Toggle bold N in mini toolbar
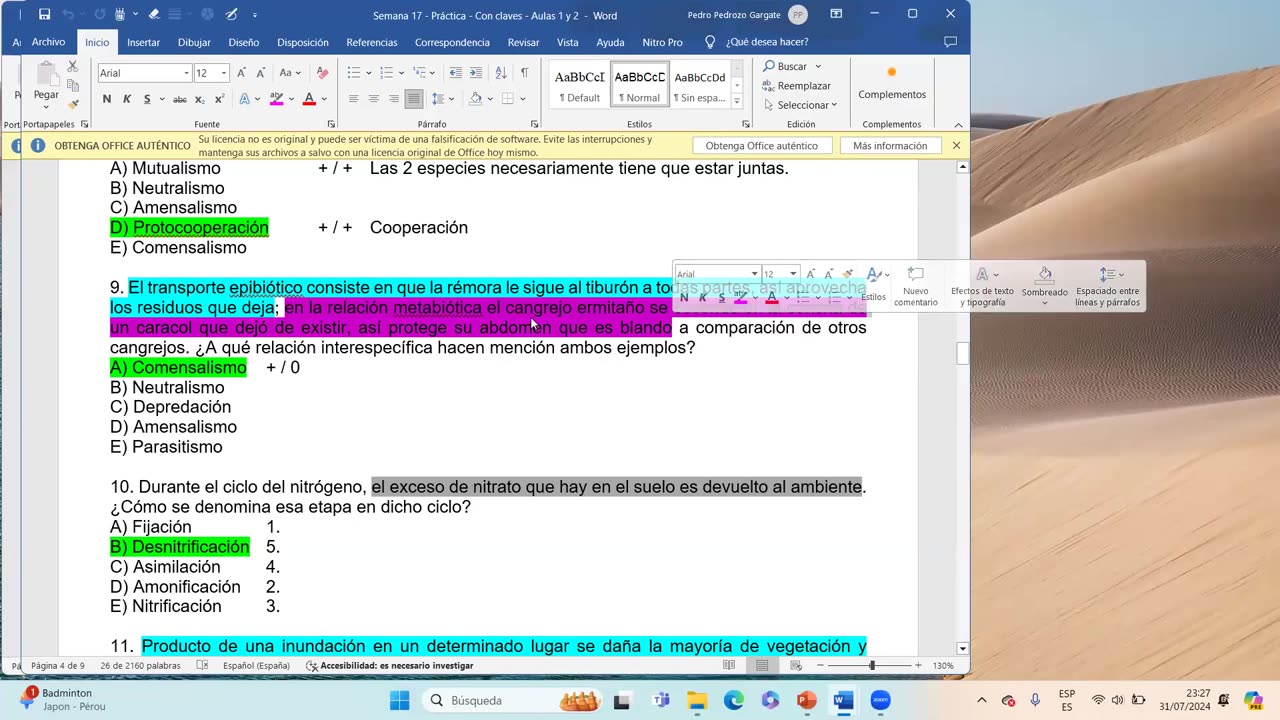Viewport: 1280px width, 720px height. (x=684, y=298)
